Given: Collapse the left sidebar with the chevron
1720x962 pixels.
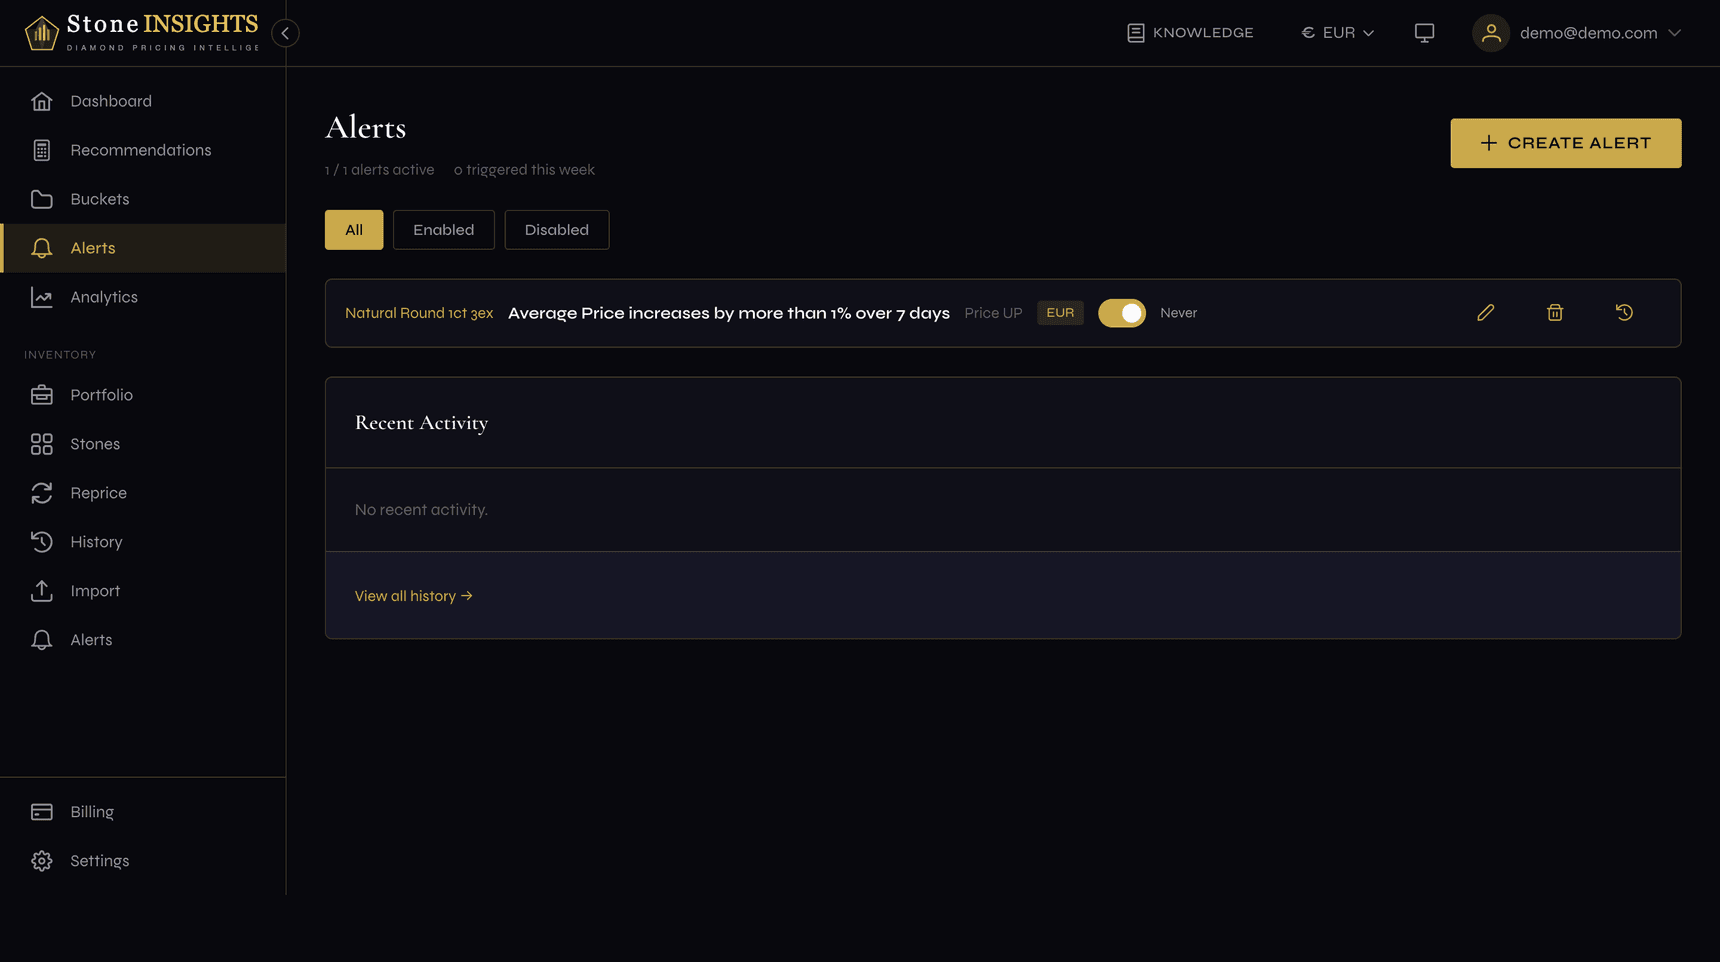Looking at the screenshot, I should (x=285, y=32).
